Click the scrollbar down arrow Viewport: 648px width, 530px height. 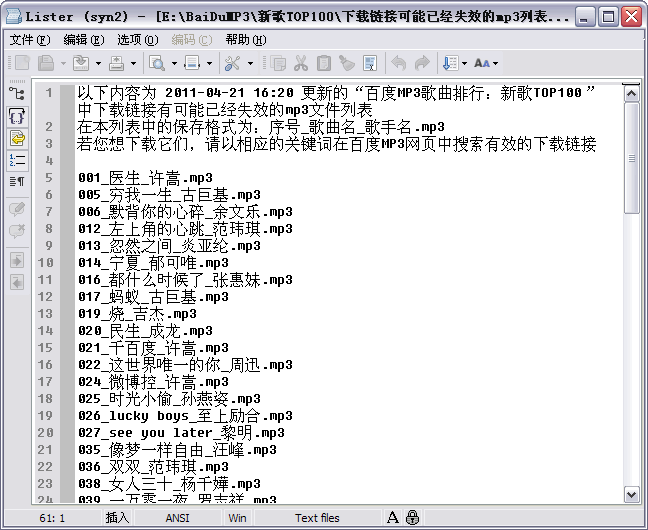(631, 494)
